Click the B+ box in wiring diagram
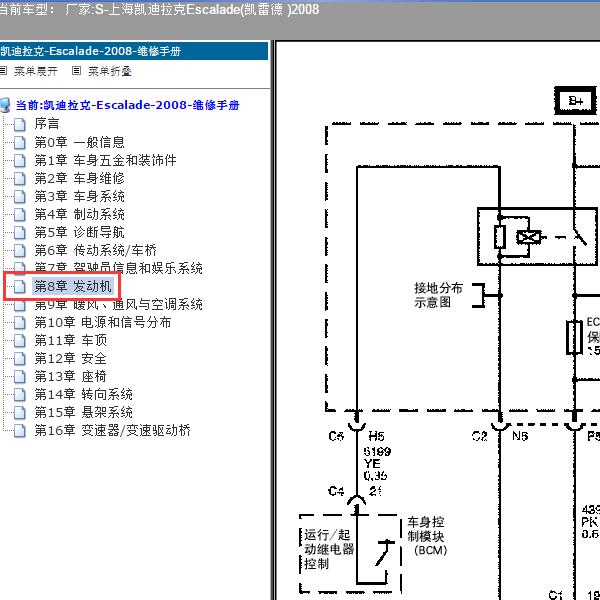The width and height of the screenshot is (600, 600). pos(576,101)
